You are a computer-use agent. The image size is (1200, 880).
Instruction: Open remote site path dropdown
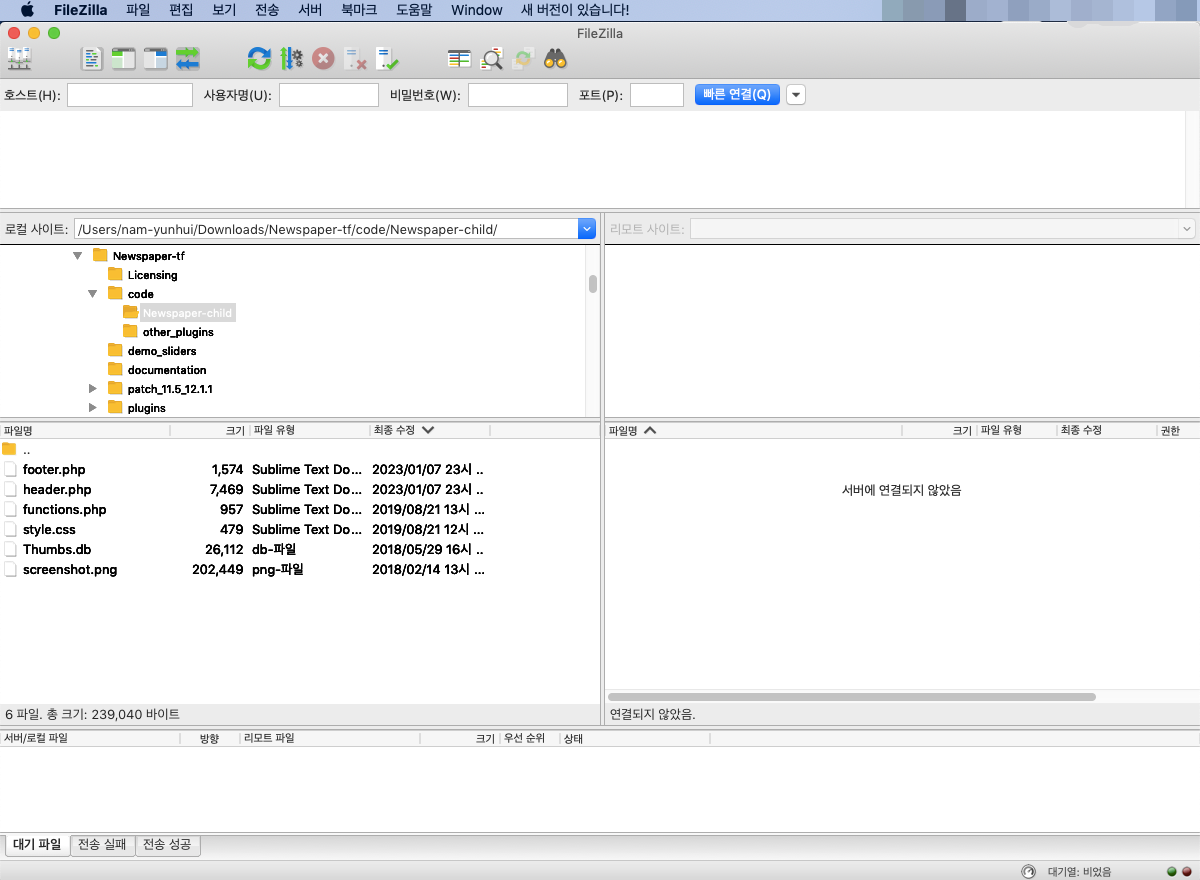click(1187, 229)
